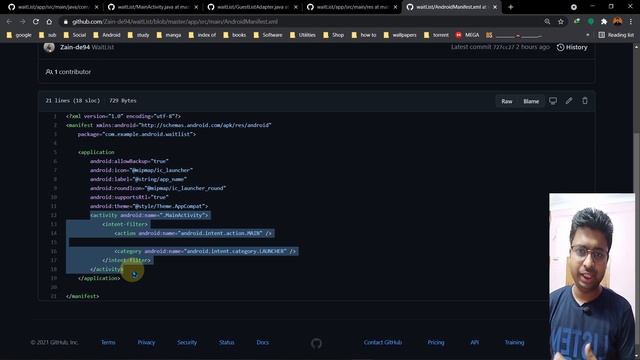This screenshot has height=360, width=640.
Task: Open the torrent bookmarks folder
Action: [x=436, y=35]
